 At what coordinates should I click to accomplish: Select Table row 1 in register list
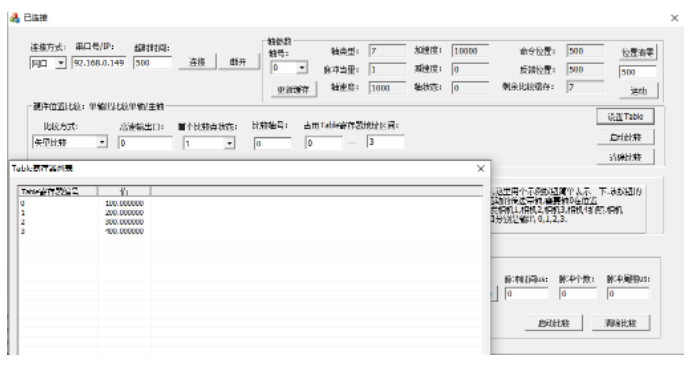(x=250, y=212)
